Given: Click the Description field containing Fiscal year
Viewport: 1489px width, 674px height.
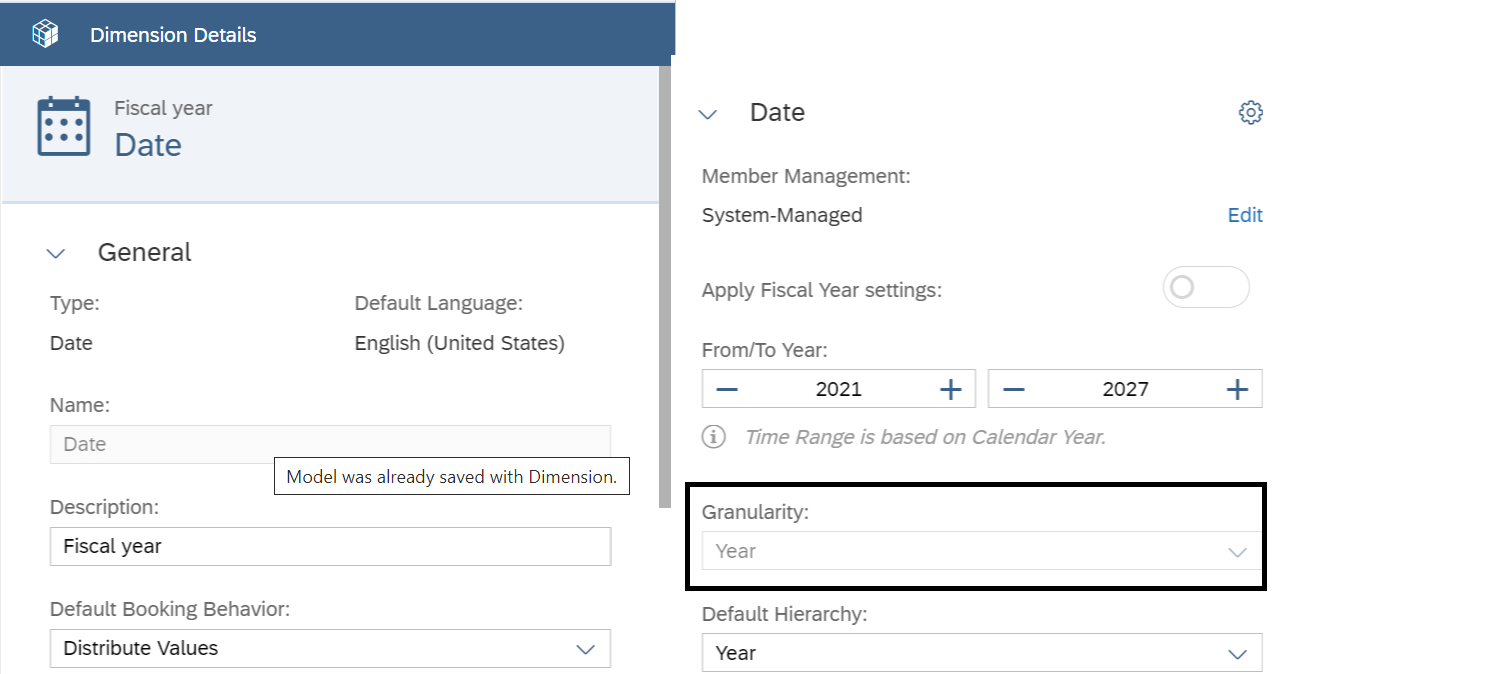Looking at the screenshot, I should click(x=330, y=546).
